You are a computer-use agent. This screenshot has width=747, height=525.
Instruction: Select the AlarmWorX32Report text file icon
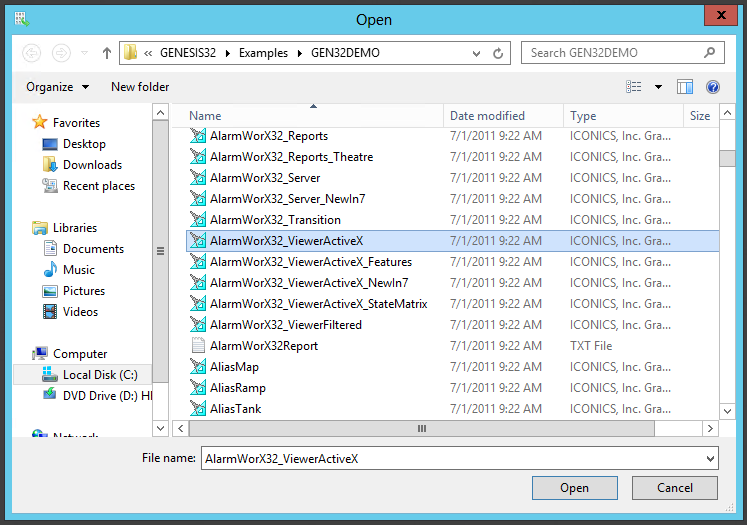pyautogui.click(x=198, y=346)
